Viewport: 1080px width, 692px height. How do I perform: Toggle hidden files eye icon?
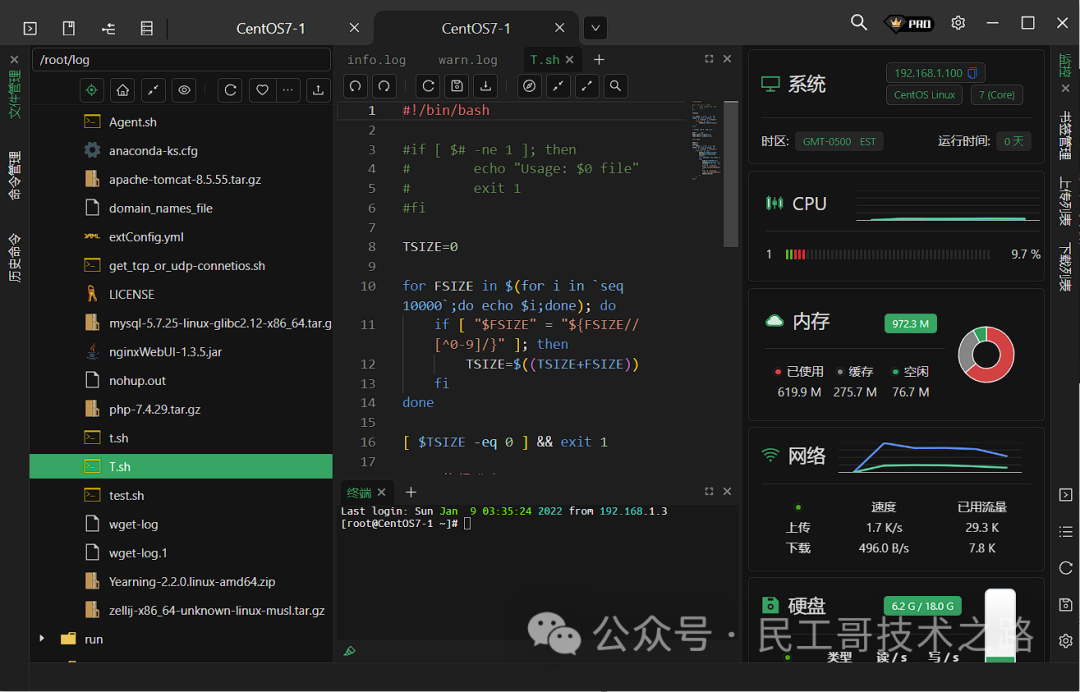click(x=184, y=90)
